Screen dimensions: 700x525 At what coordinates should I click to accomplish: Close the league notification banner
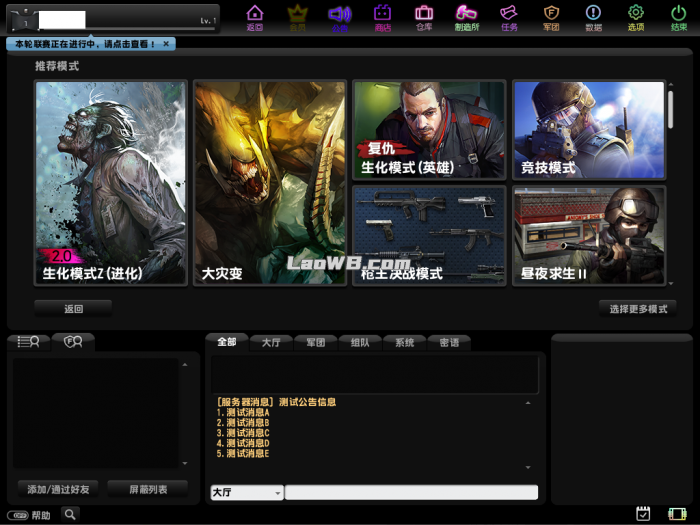tap(166, 44)
